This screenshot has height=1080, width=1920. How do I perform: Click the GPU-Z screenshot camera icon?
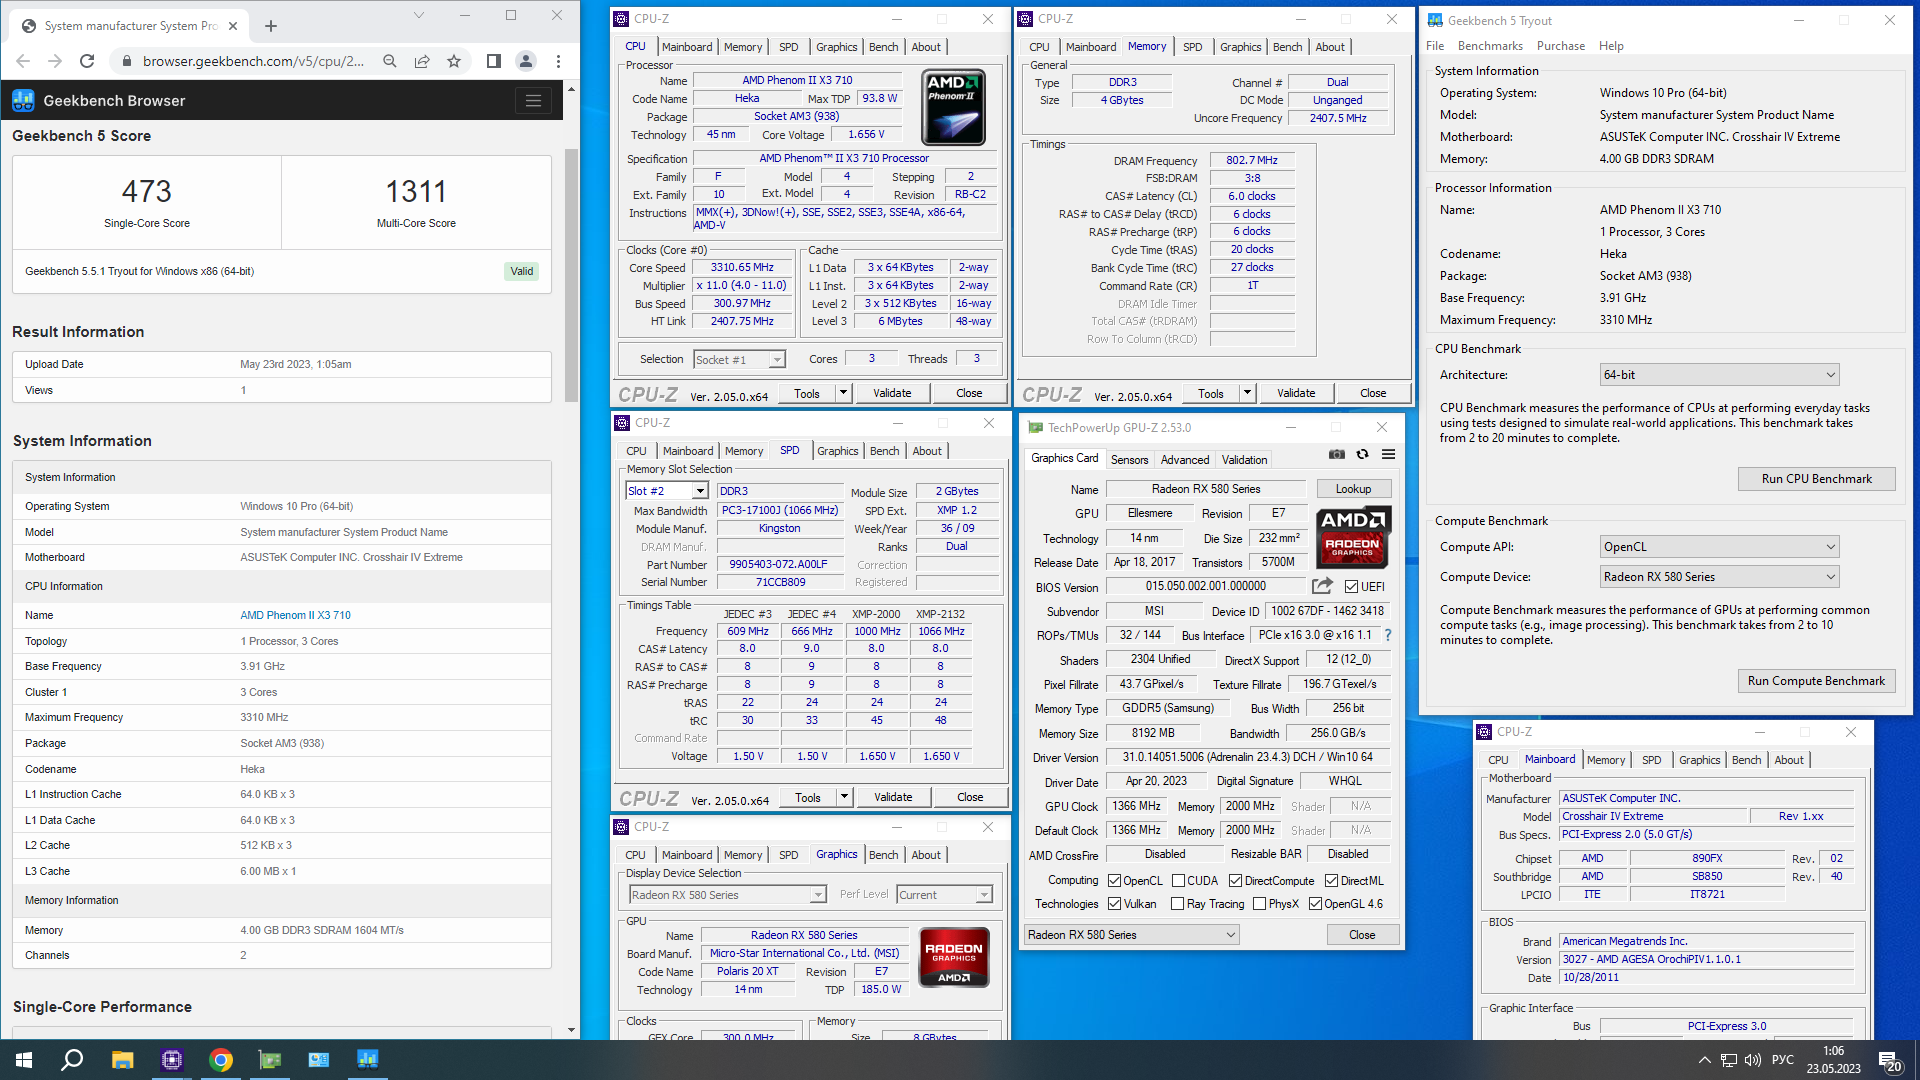(1337, 454)
